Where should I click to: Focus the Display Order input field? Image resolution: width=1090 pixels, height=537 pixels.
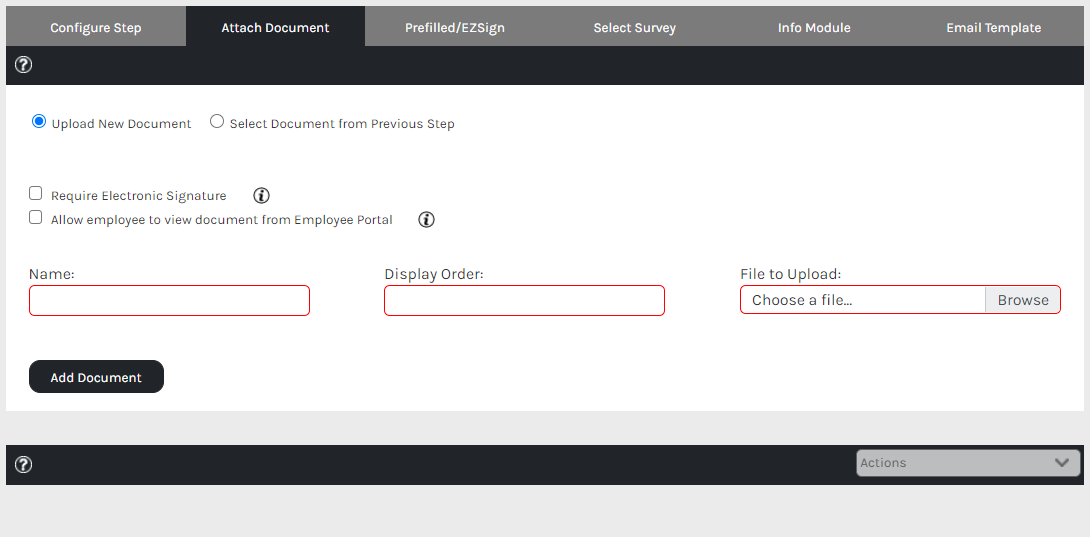click(x=524, y=301)
